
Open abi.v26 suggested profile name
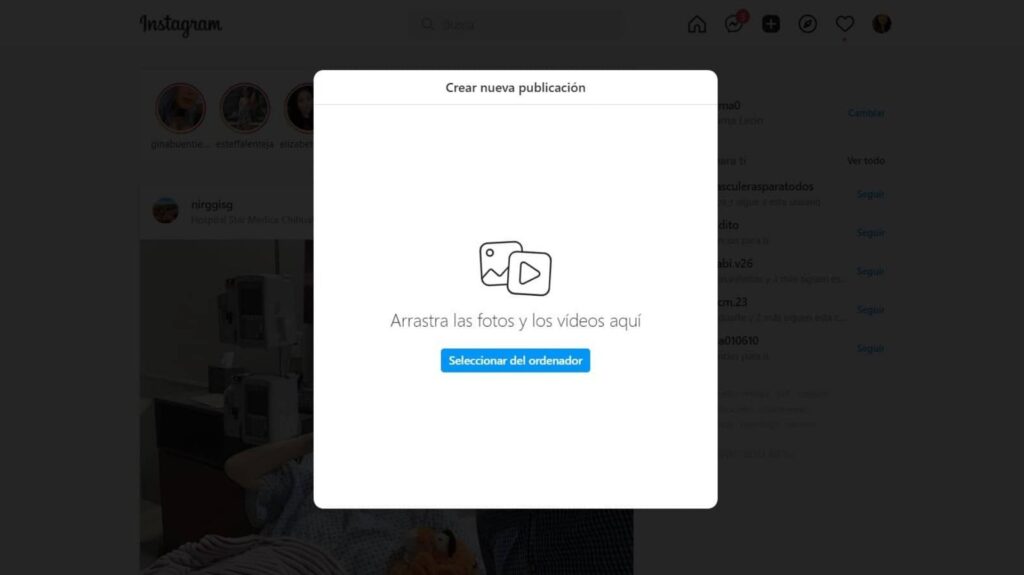(735, 264)
